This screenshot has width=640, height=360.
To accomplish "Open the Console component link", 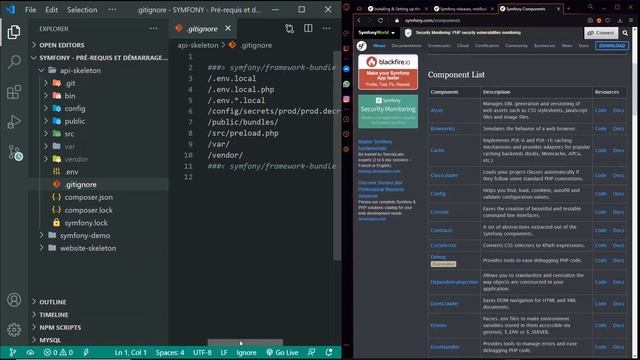I will (x=440, y=212).
